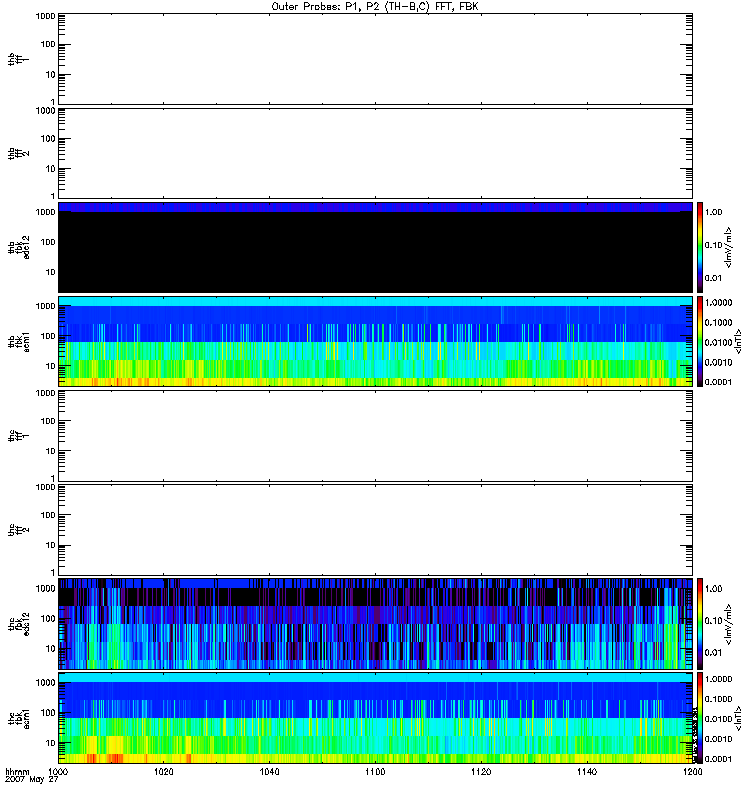Click the empty thc fff 1 spectrogram panel
This screenshot has width=750, height=800.
(x=375, y=436)
